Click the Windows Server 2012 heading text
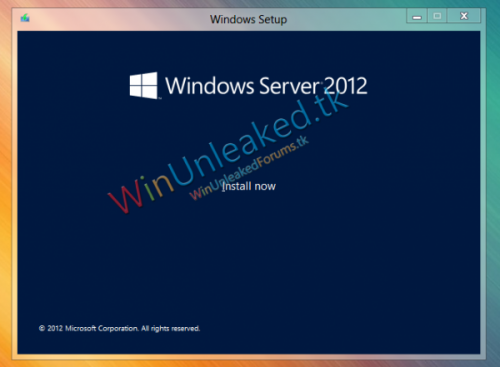 coord(266,86)
